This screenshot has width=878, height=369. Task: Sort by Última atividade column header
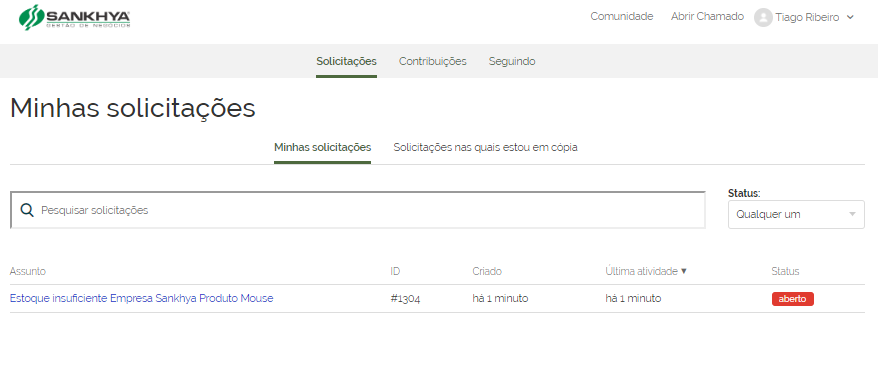pyautogui.click(x=646, y=271)
